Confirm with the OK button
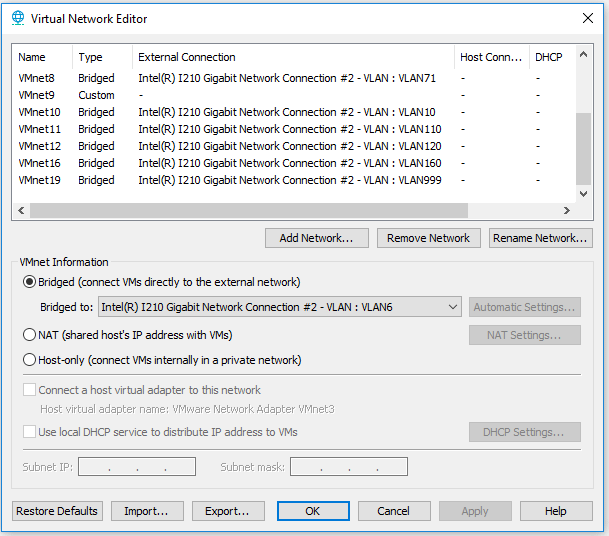Viewport: 609px width, 536px height. pyautogui.click(x=313, y=511)
